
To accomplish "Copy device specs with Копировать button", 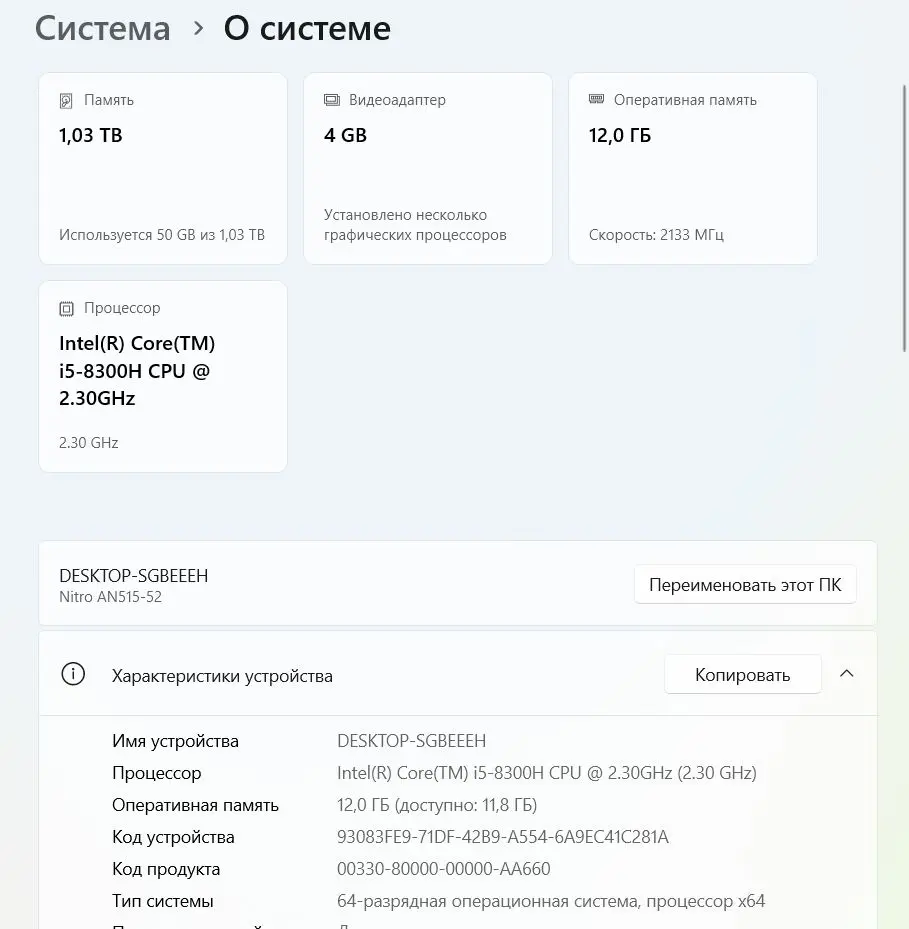I will 742,674.
